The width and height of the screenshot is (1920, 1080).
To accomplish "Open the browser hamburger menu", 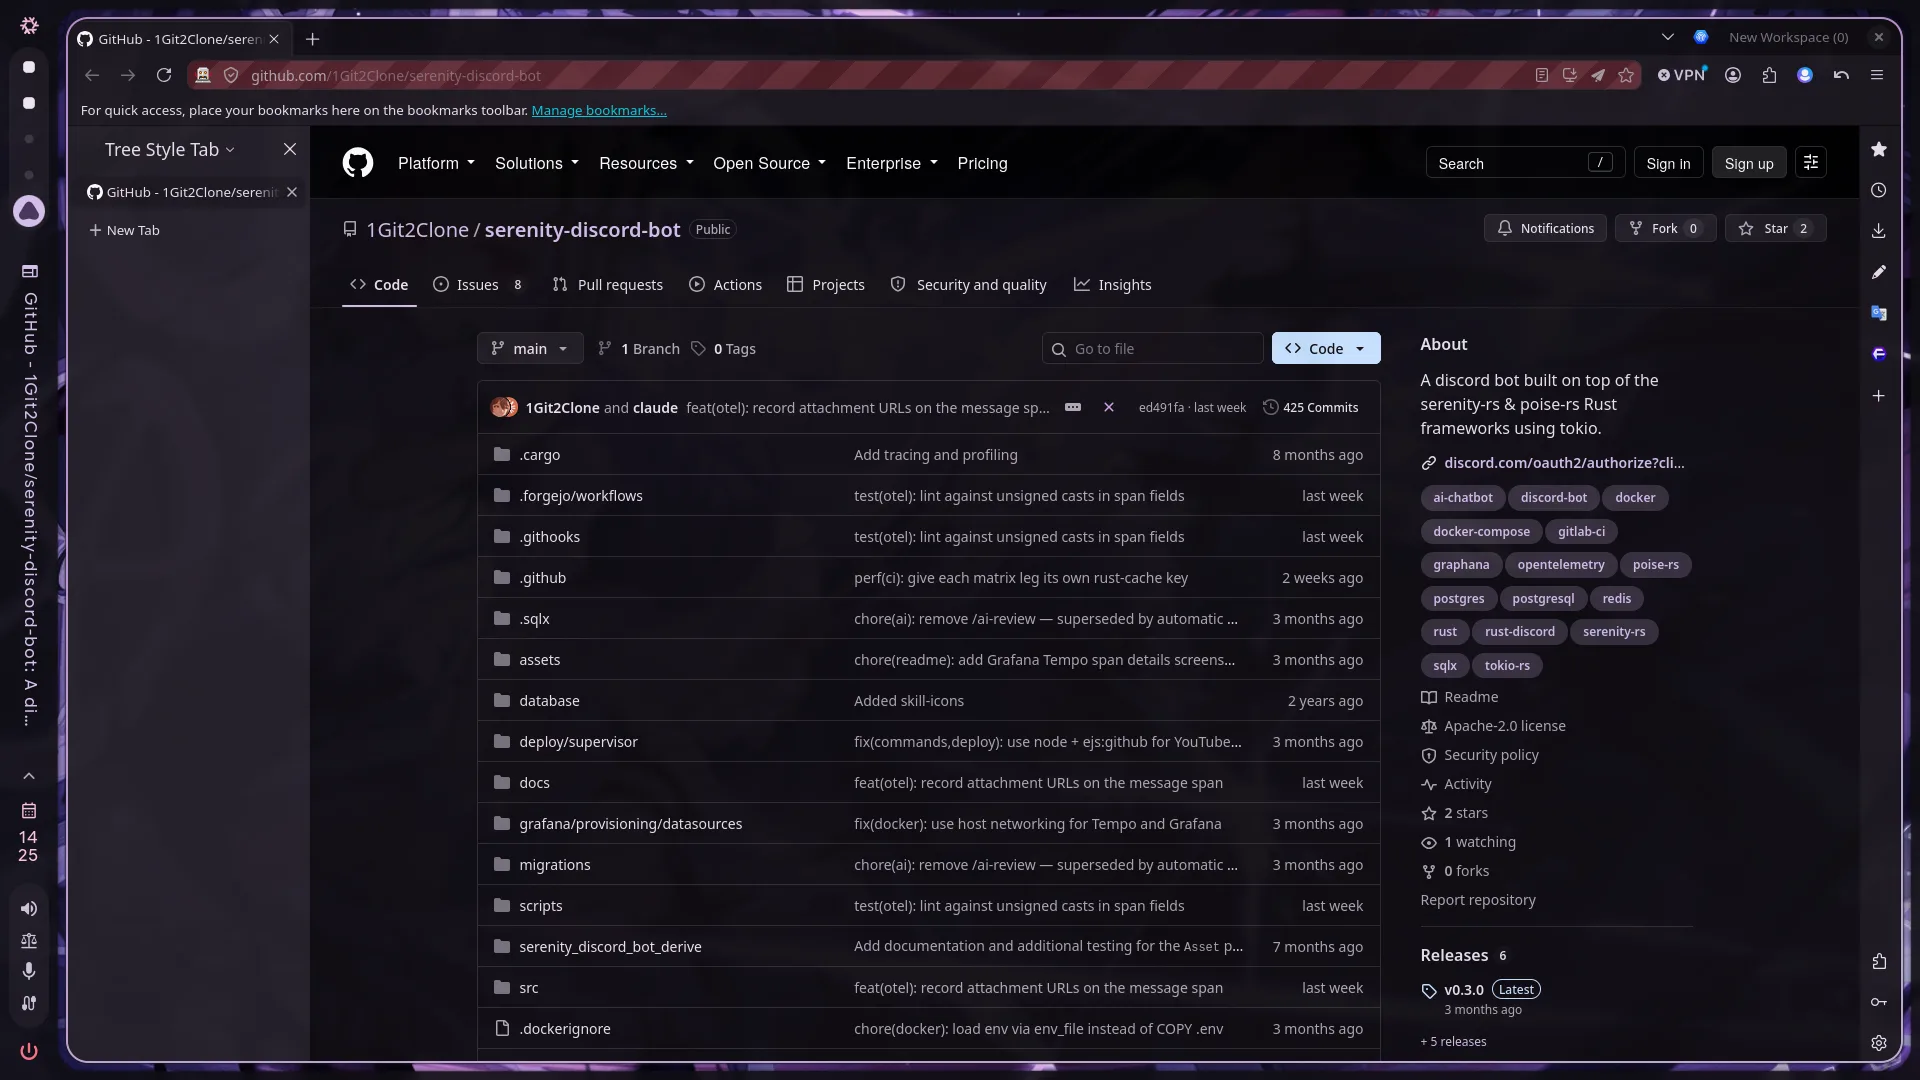I will coord(1877,75).
